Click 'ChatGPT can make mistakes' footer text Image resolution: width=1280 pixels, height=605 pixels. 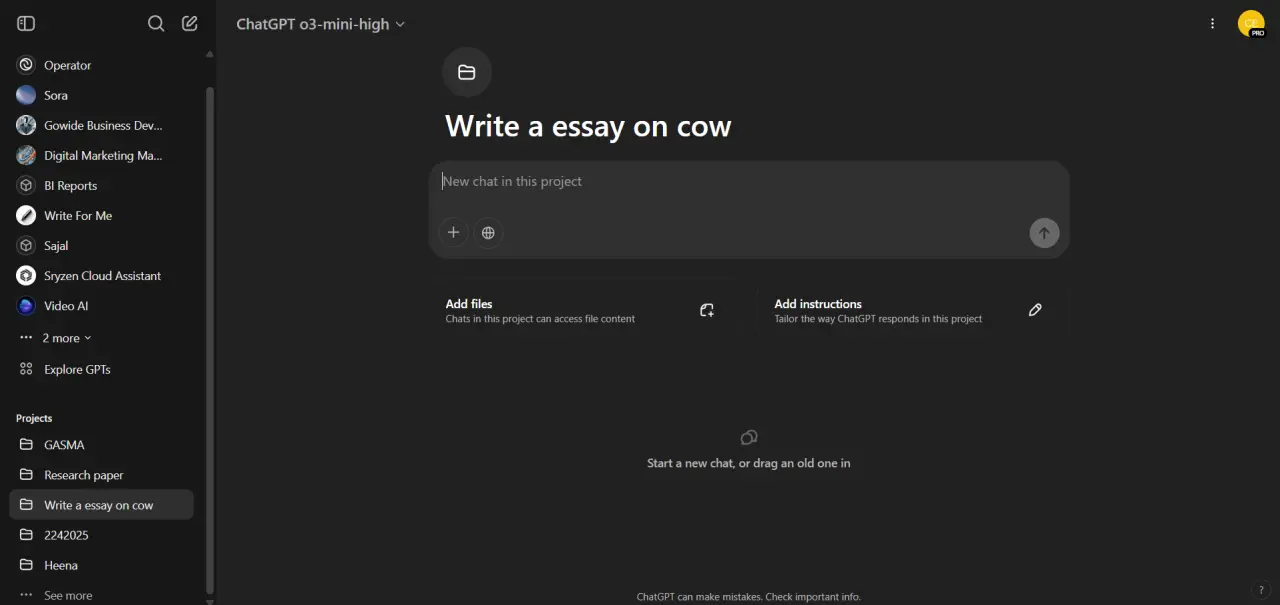click(x=749, y=597)
